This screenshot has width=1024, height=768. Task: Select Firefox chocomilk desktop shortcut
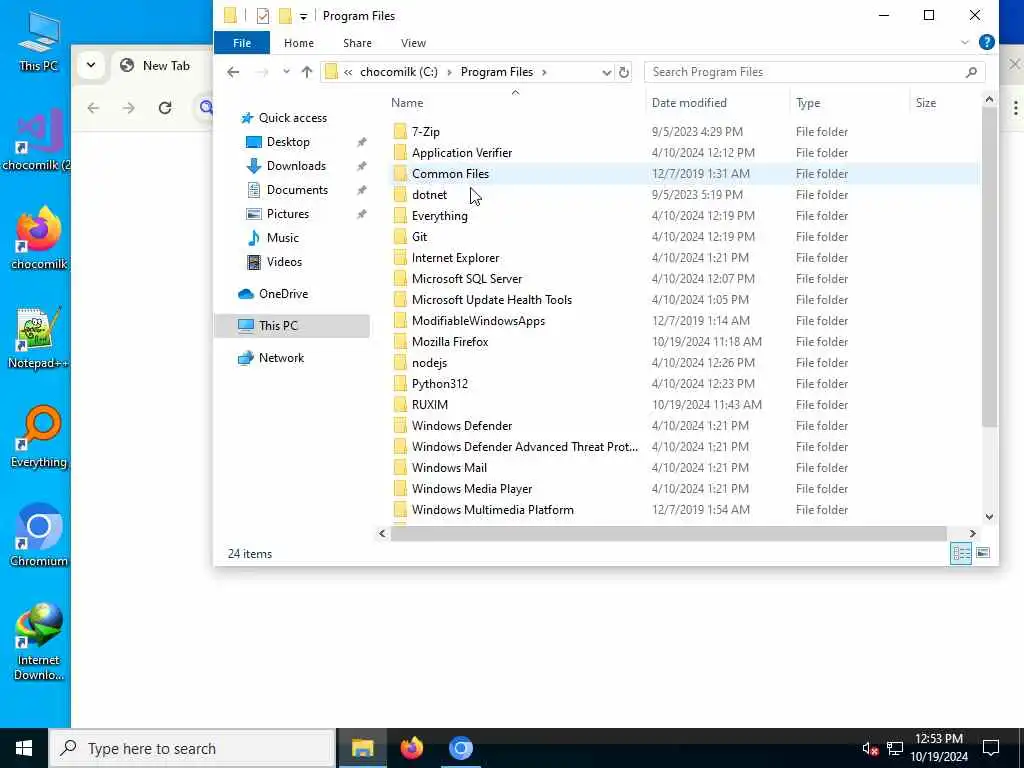39,238
